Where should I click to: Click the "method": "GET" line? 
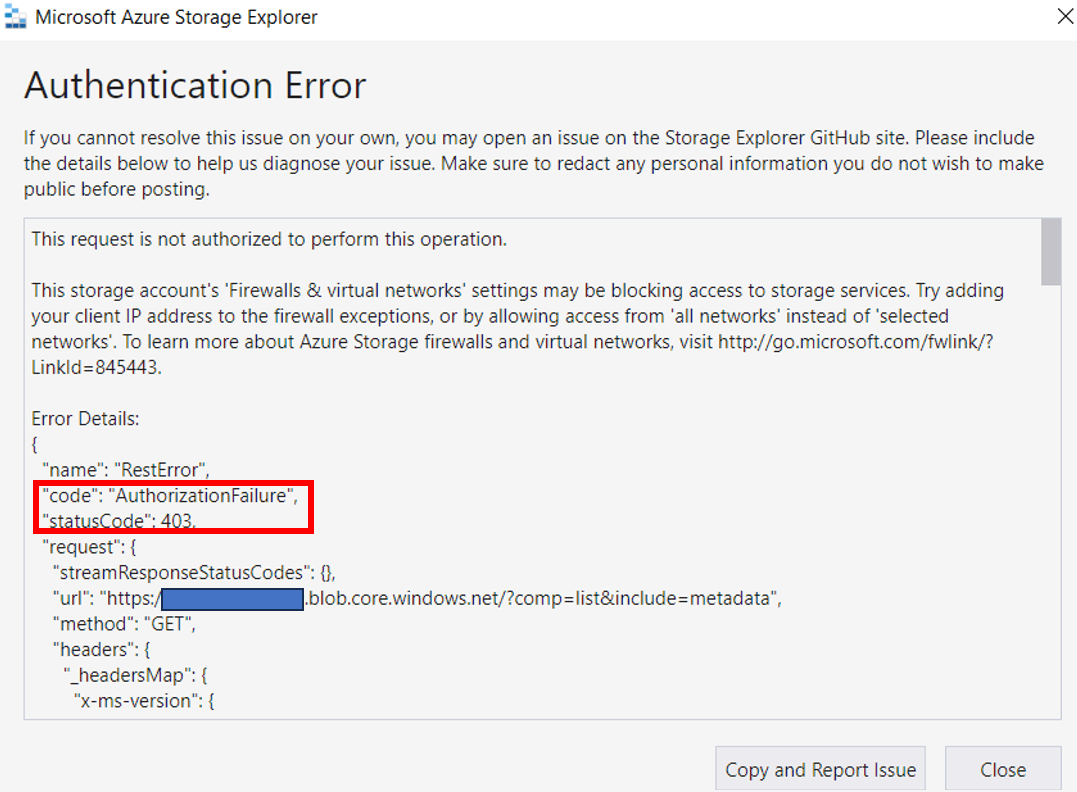tap(124, 624)
